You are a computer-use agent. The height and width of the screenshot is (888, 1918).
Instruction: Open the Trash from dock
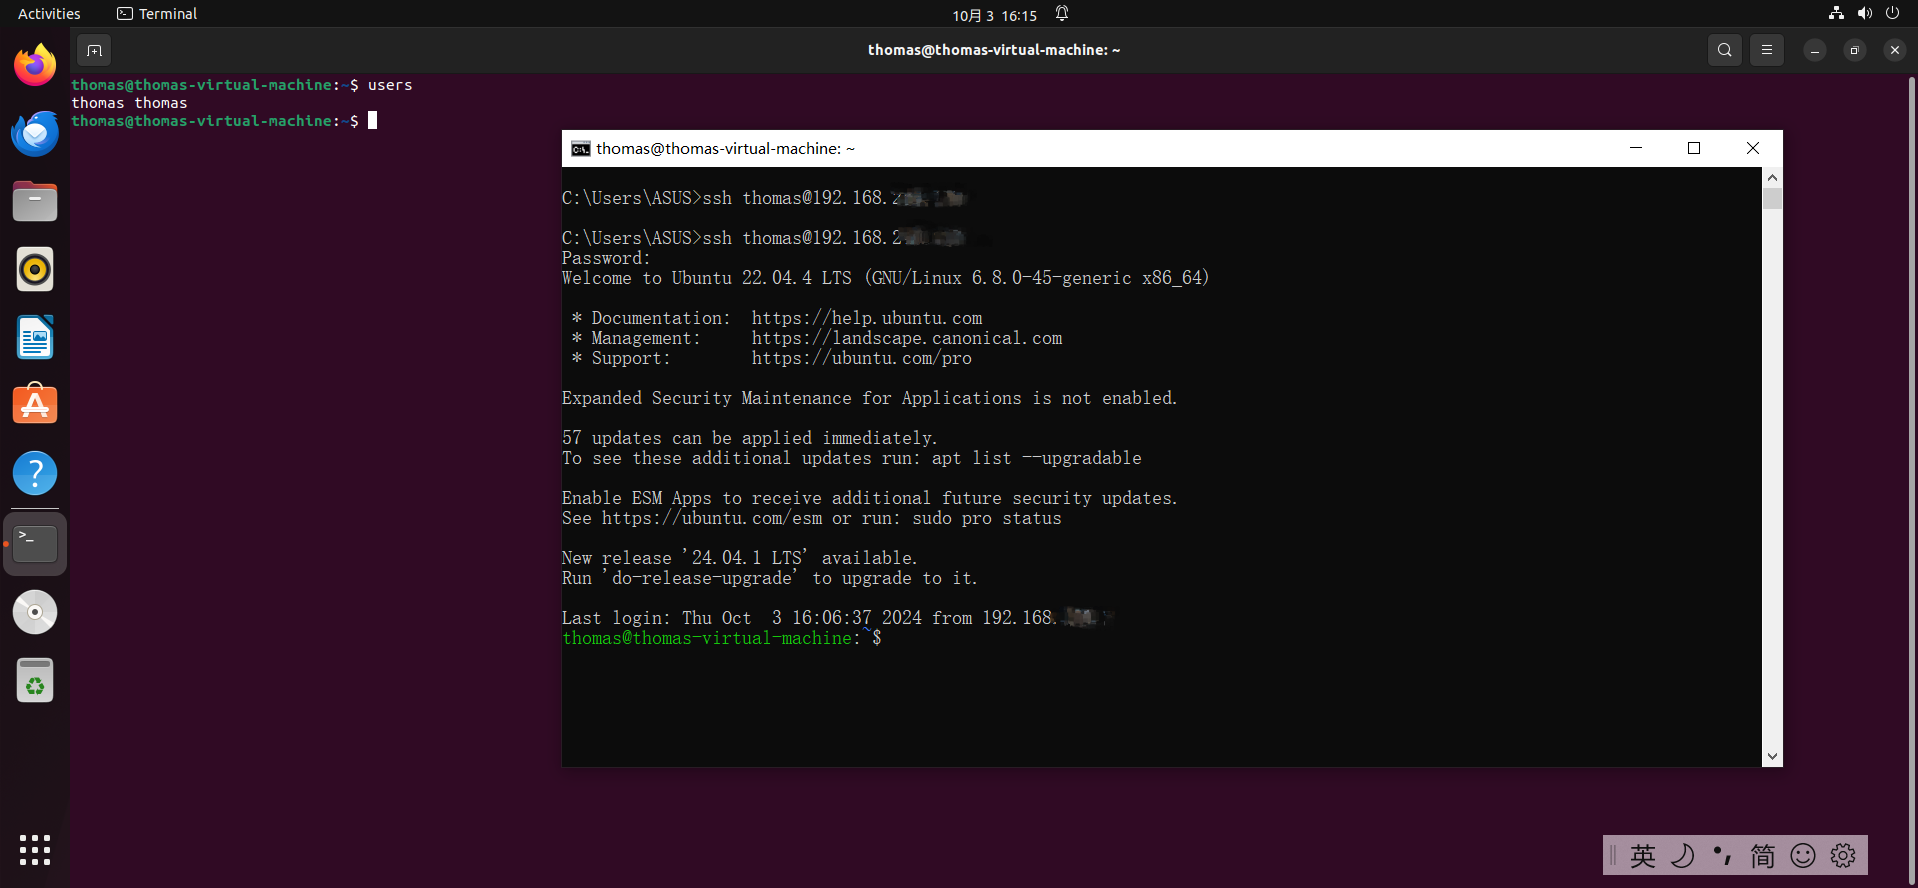click(x=35, y=681)
